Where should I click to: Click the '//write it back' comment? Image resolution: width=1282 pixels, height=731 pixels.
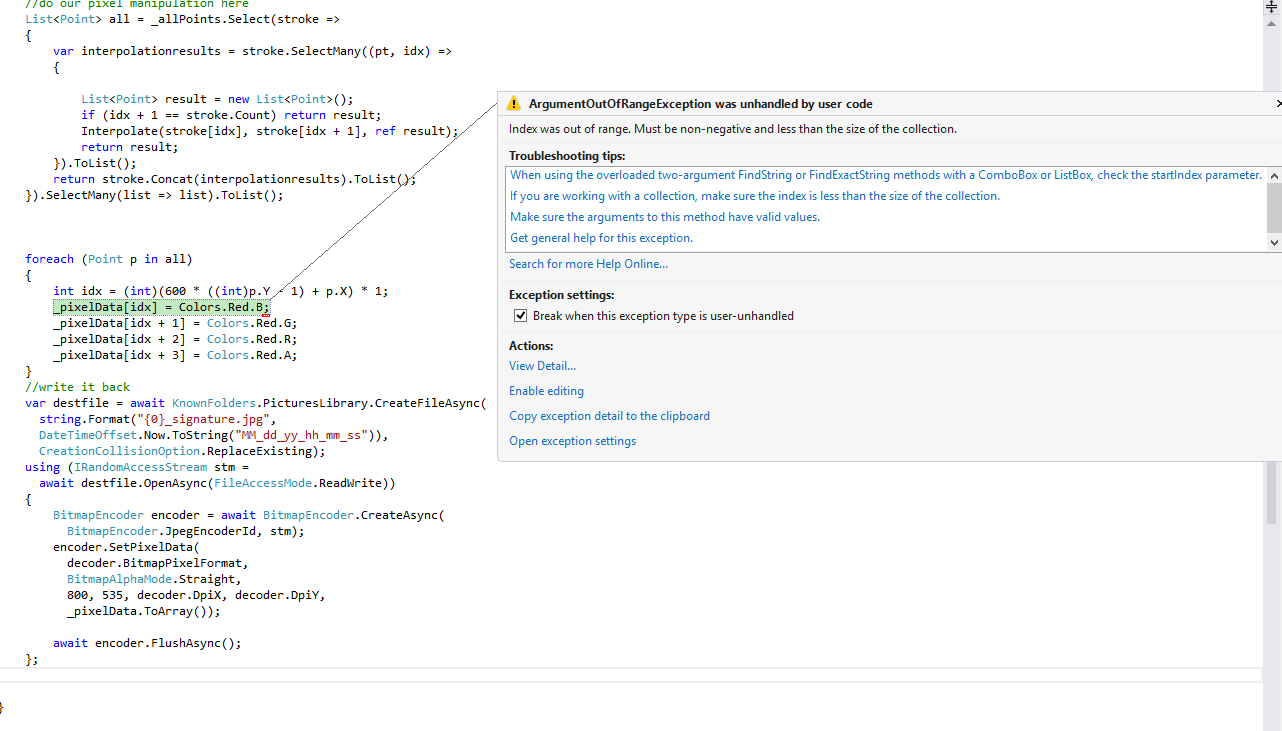pos(77,387)
